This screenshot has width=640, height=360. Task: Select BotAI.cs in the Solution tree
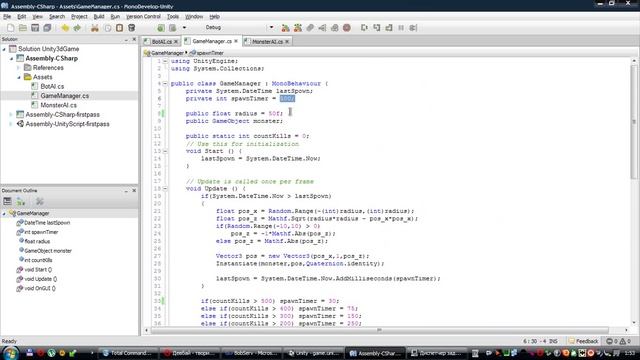[x=52, y=87]
